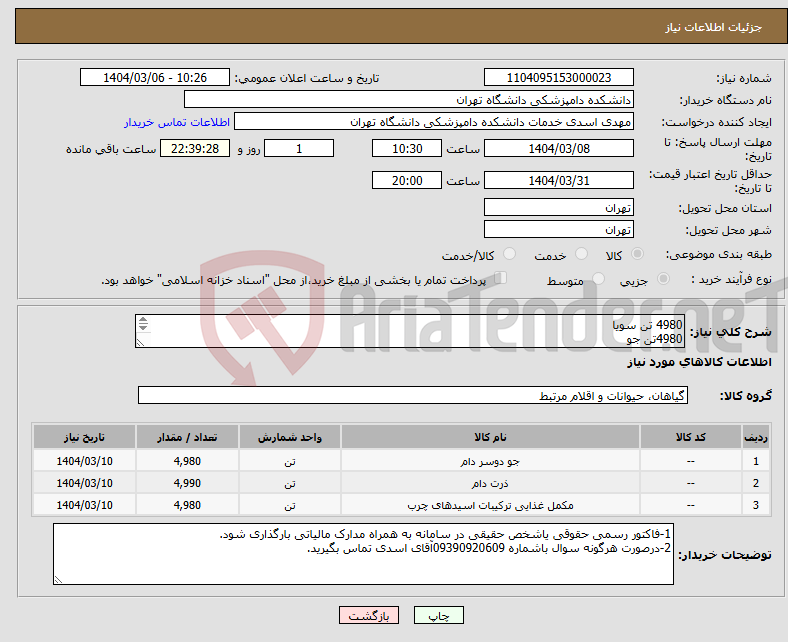788x642 pixels.
Task: Click the remaining days field showing 1
Action: click(299, 148)
